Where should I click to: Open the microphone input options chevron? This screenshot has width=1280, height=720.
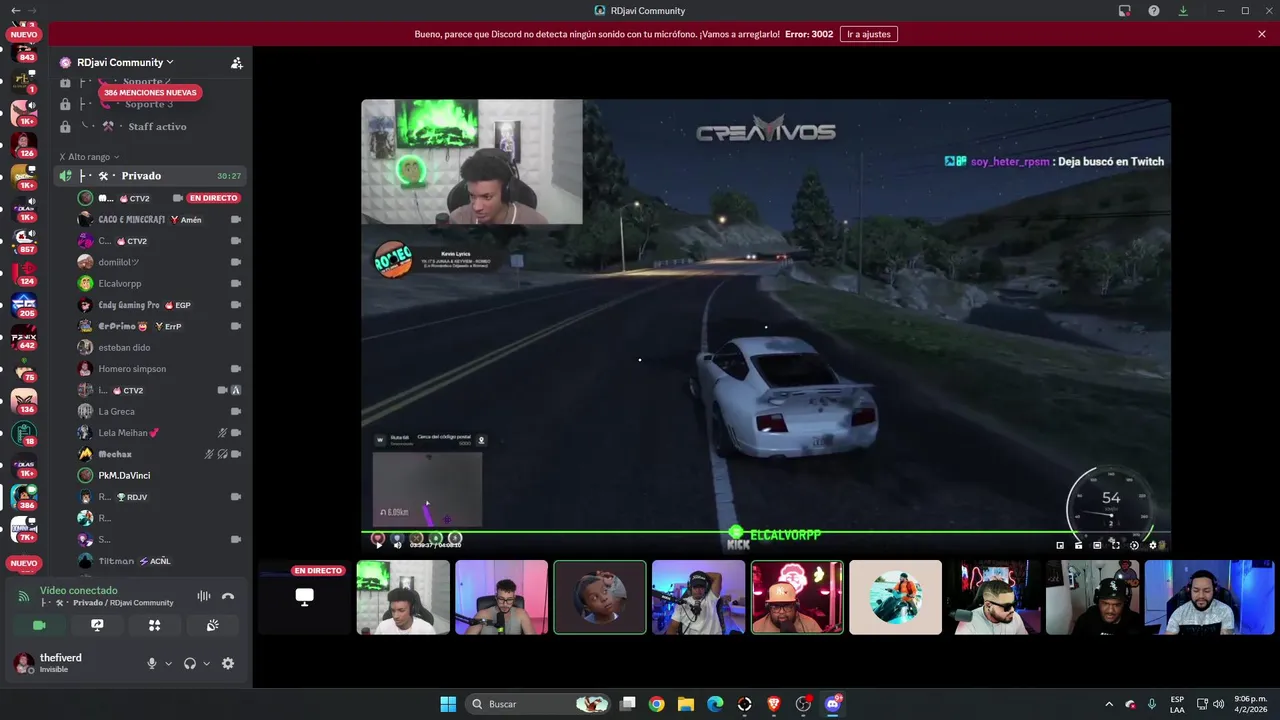click(x=168, y=664)
